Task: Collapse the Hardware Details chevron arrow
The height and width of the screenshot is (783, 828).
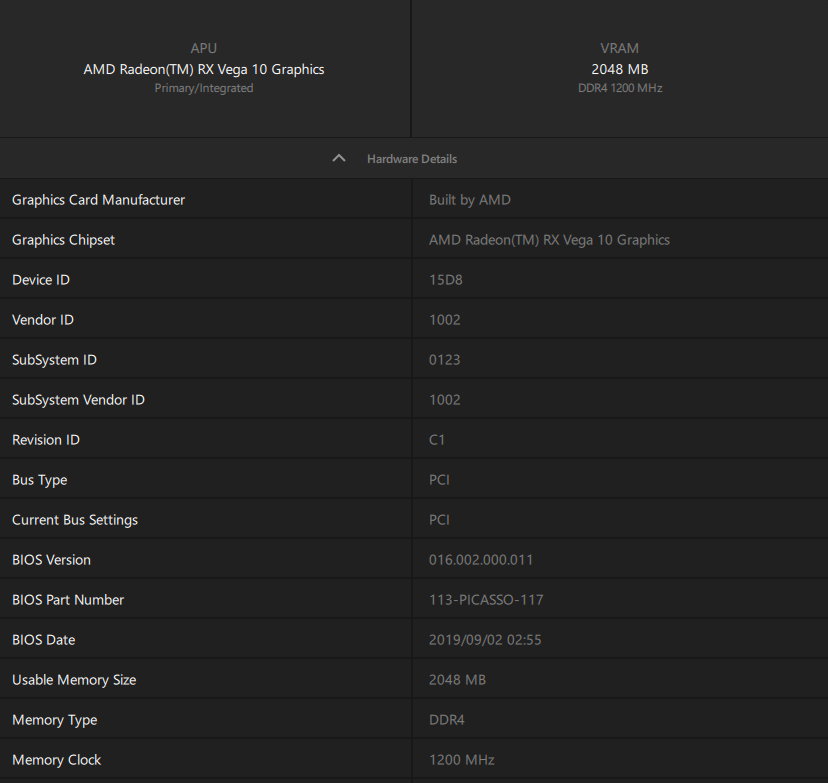Action: (339, 158)
